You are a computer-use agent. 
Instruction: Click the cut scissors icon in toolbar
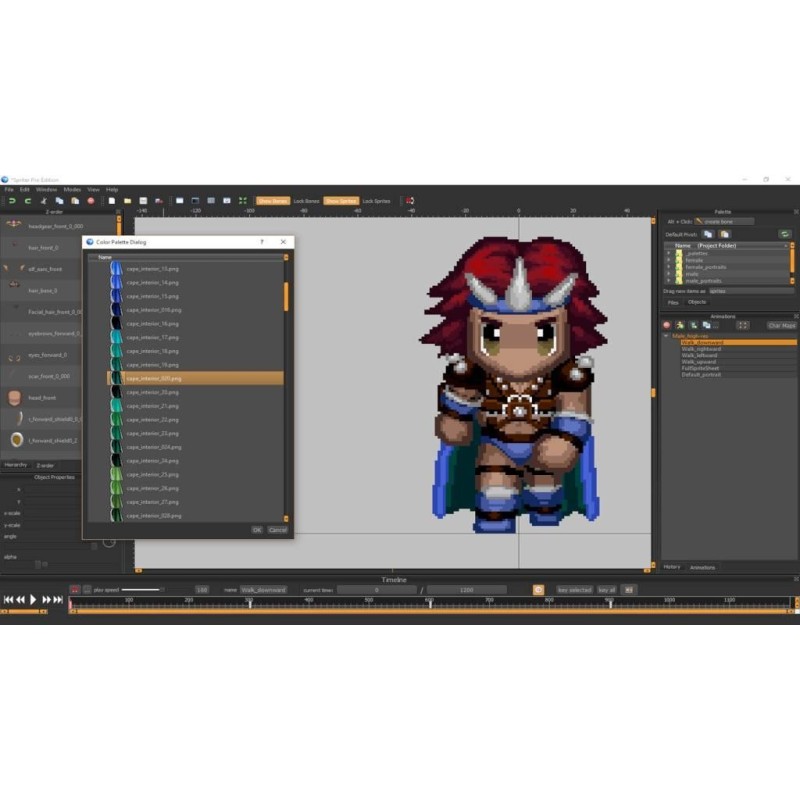pyautogui.click(x=44, y=201)
